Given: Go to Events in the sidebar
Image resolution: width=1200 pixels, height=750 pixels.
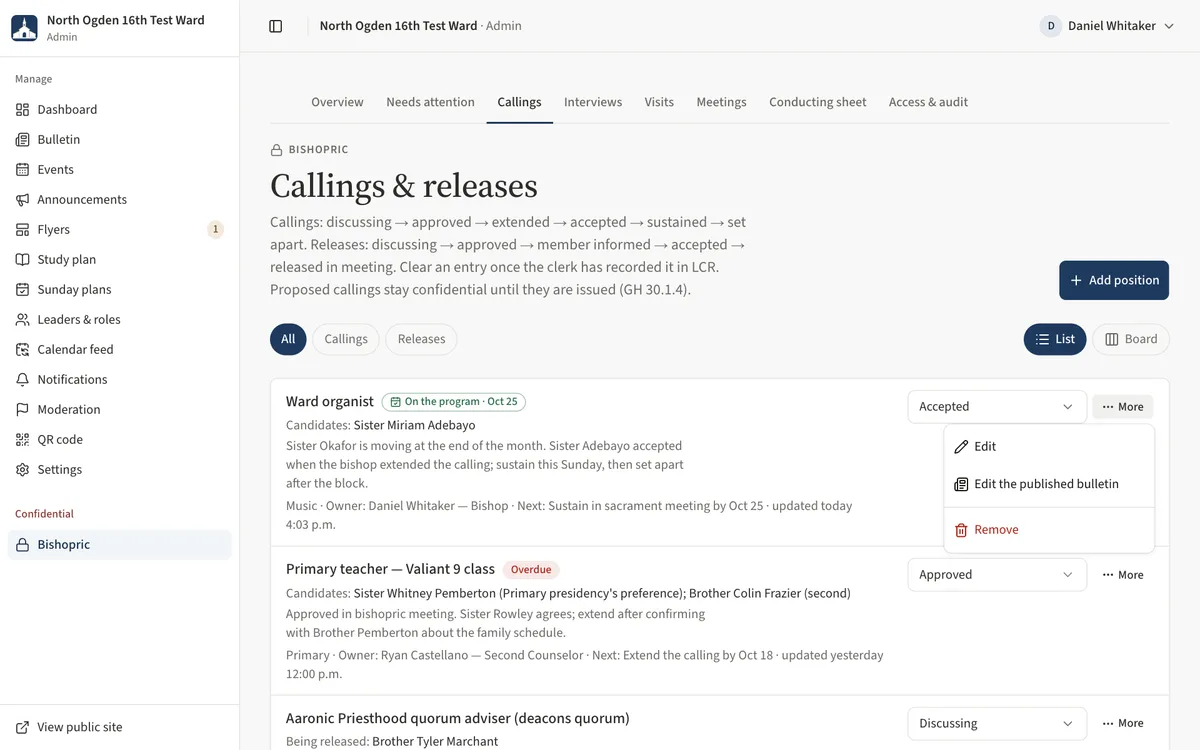Looking at the screenshot, I should point(120,169).
